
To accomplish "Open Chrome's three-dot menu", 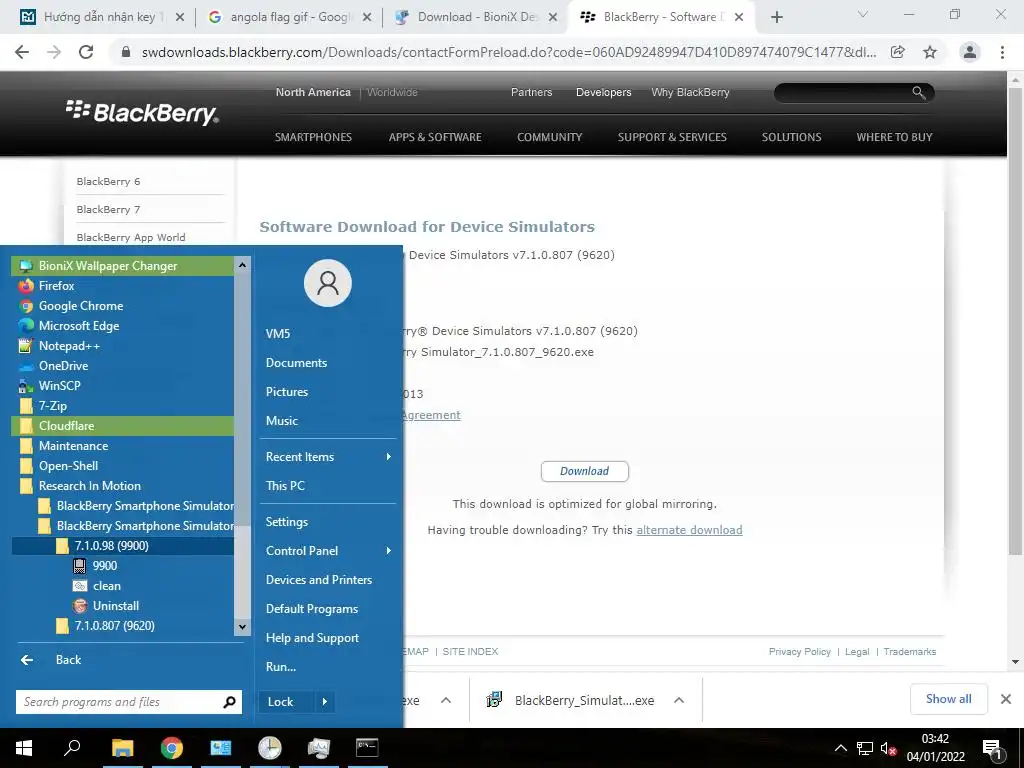I will 1002,52.
